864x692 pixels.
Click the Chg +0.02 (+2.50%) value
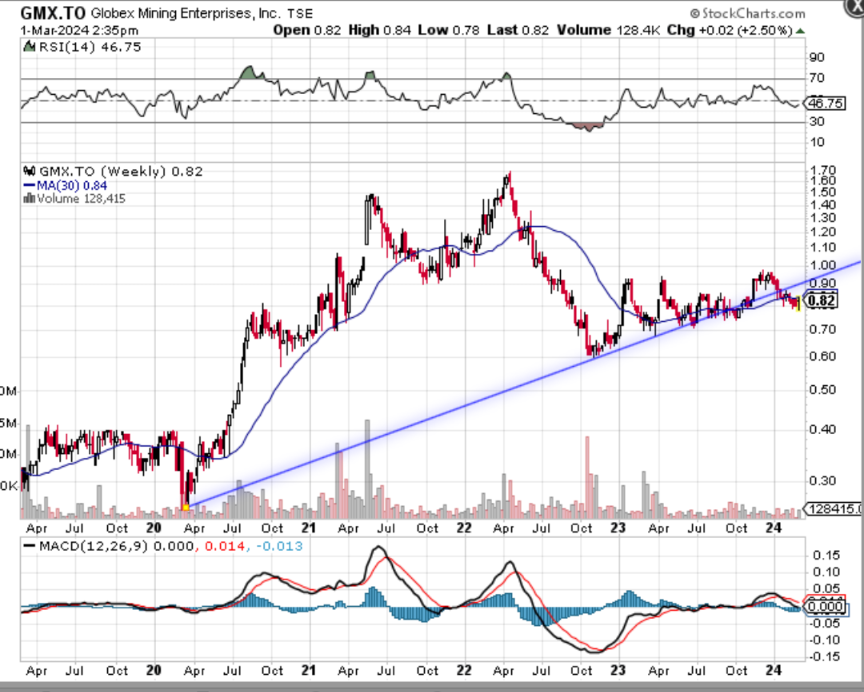click(730, 30)
